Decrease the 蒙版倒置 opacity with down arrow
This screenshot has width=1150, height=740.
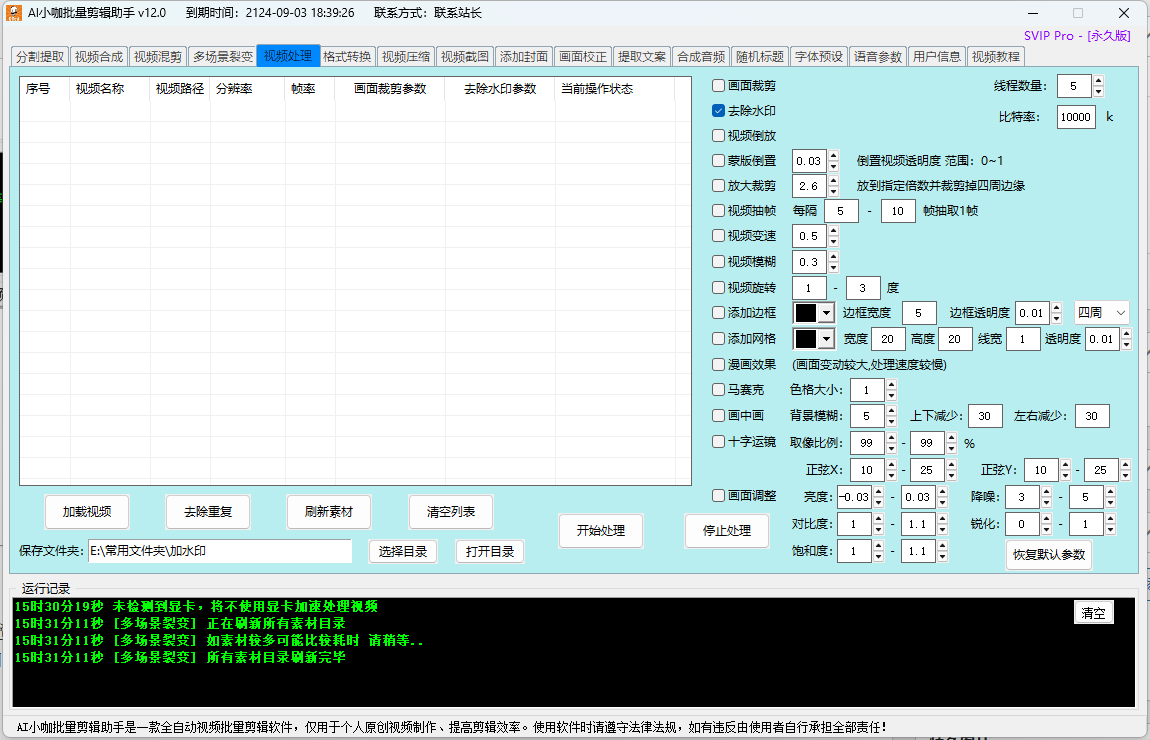833,166
